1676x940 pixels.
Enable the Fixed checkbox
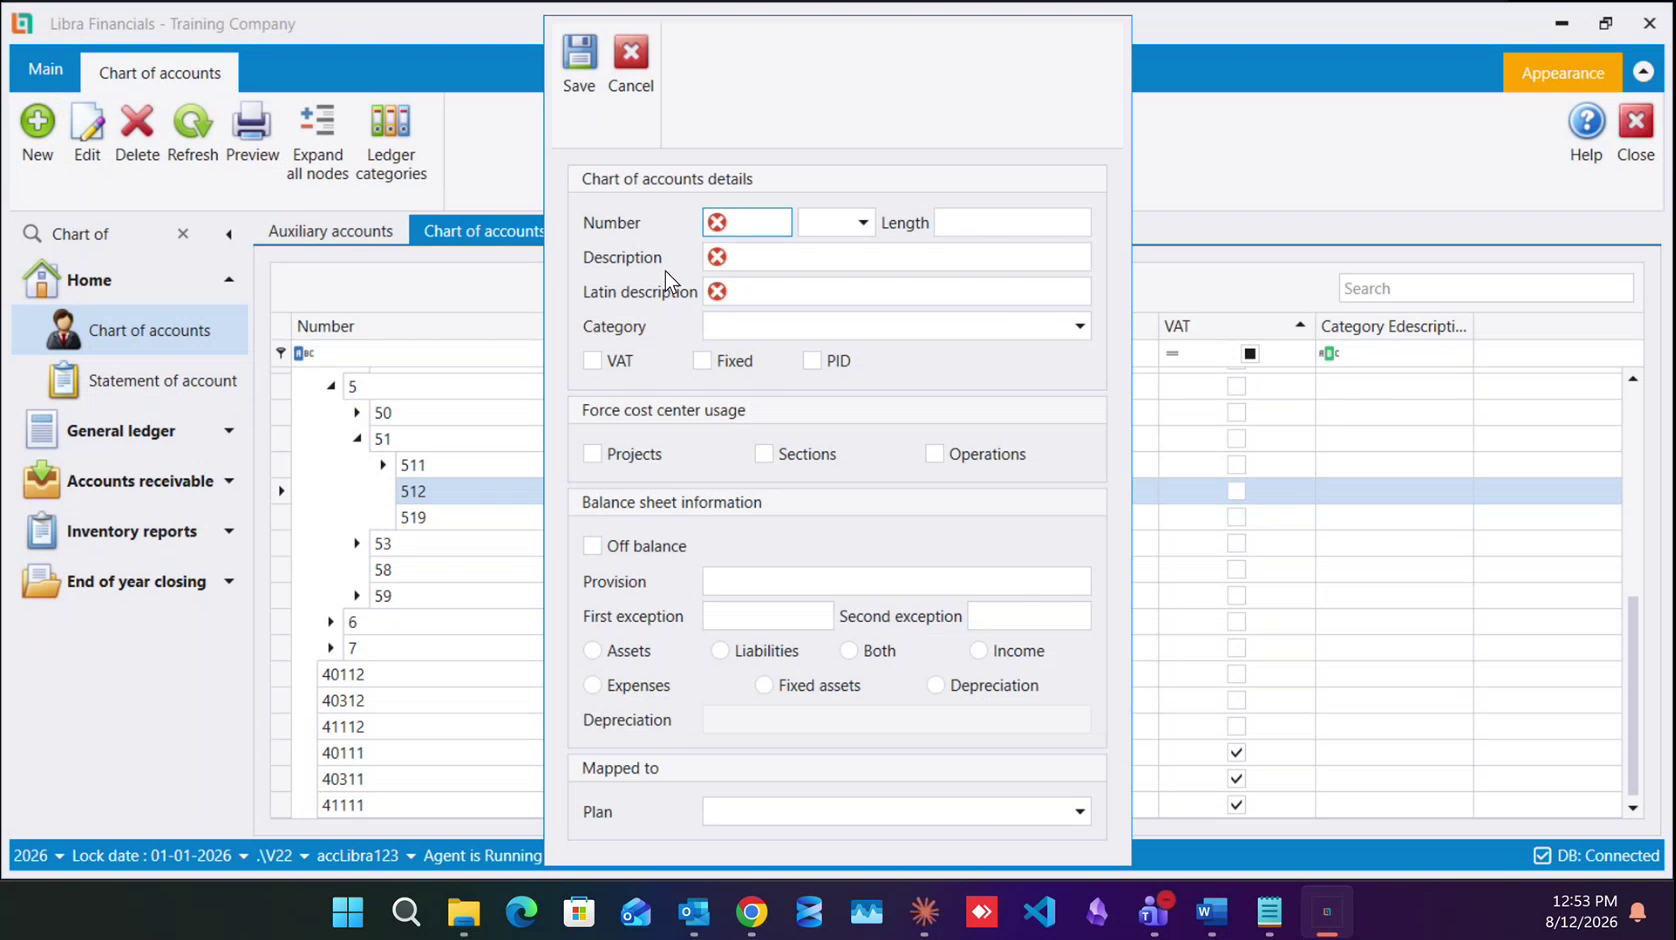click(x=702, y=361)
